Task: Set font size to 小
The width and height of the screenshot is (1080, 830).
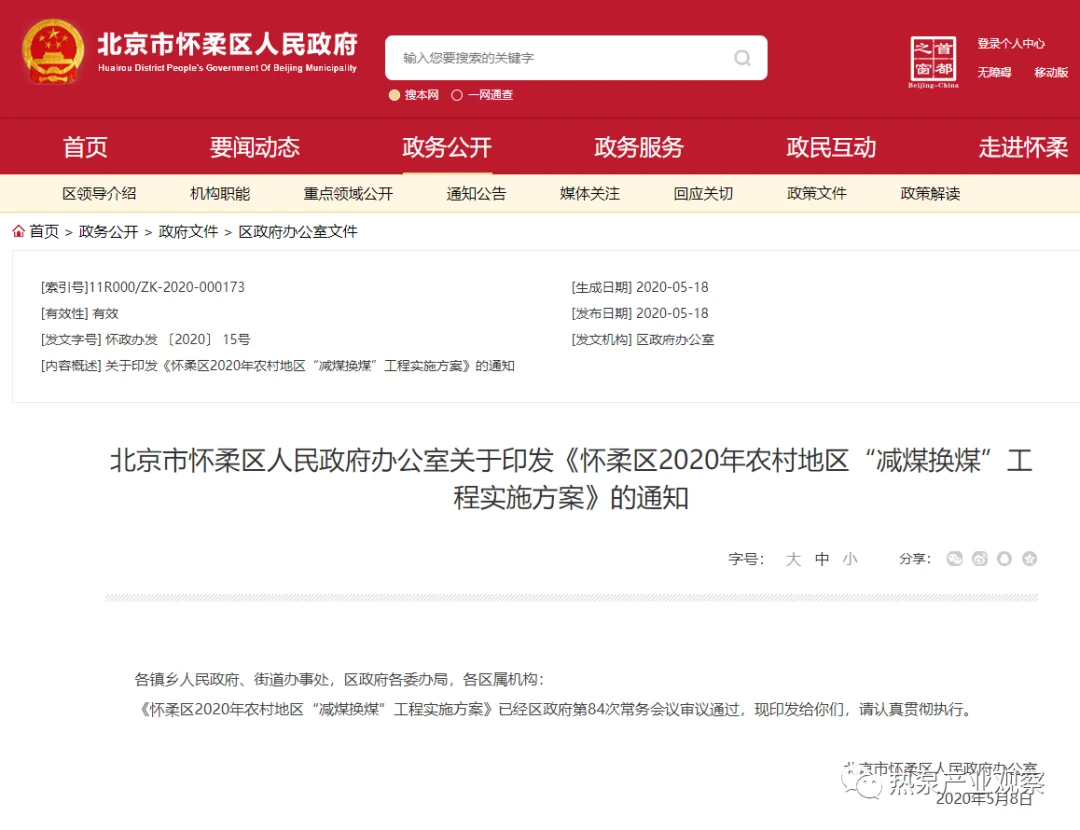Action: pyautogui.click(x=849, y=559)
